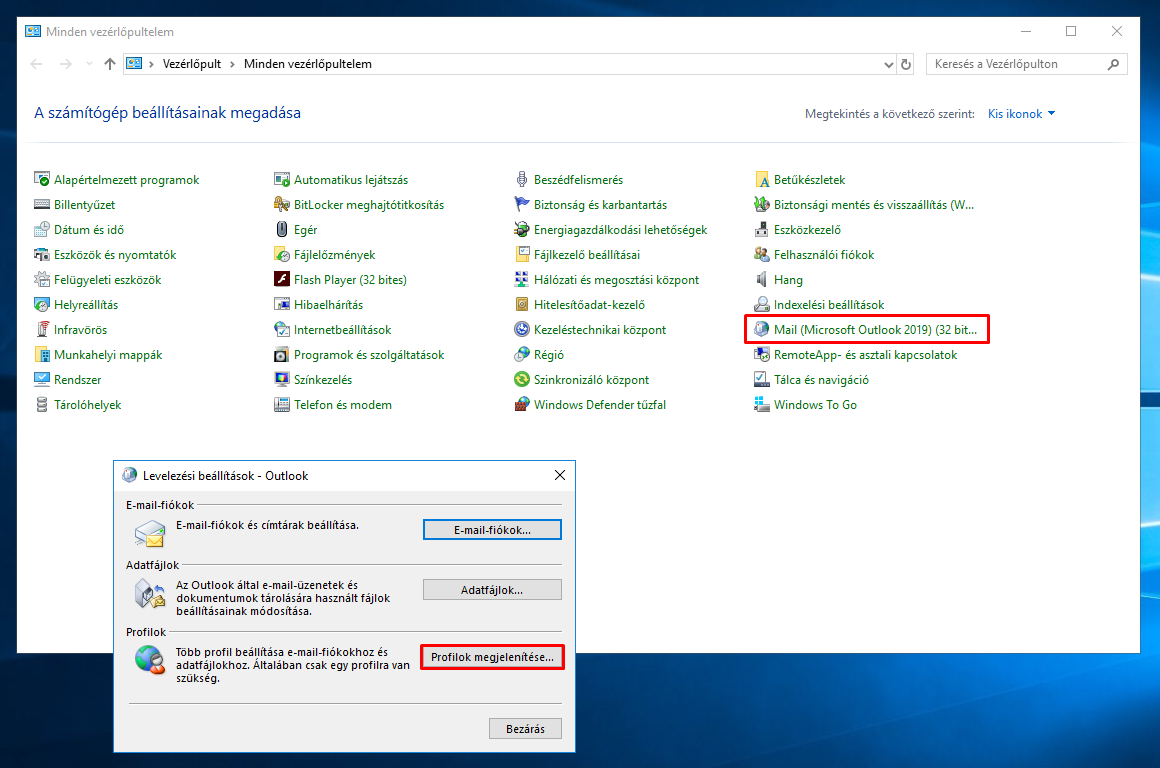The image size is (1160, 768).
Task: Open the Betűkészletek fonts icon
Action: [x=761, y=179]
